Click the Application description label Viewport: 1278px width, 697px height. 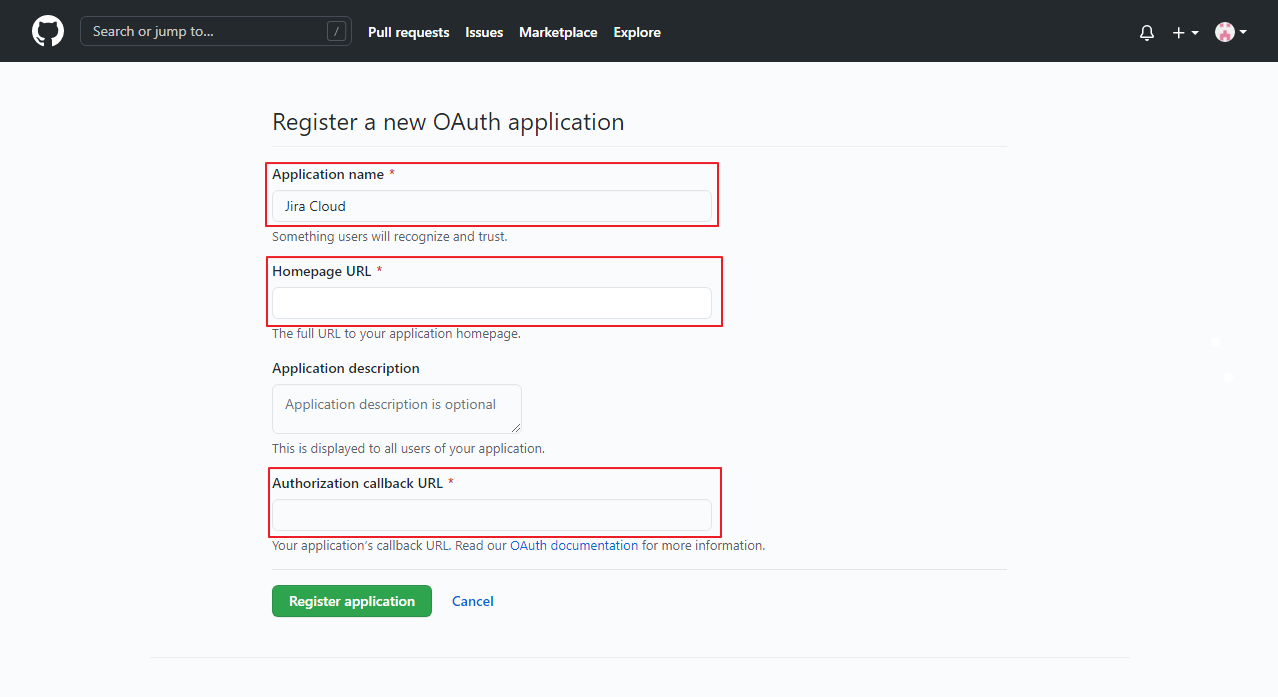click(346, 368)
